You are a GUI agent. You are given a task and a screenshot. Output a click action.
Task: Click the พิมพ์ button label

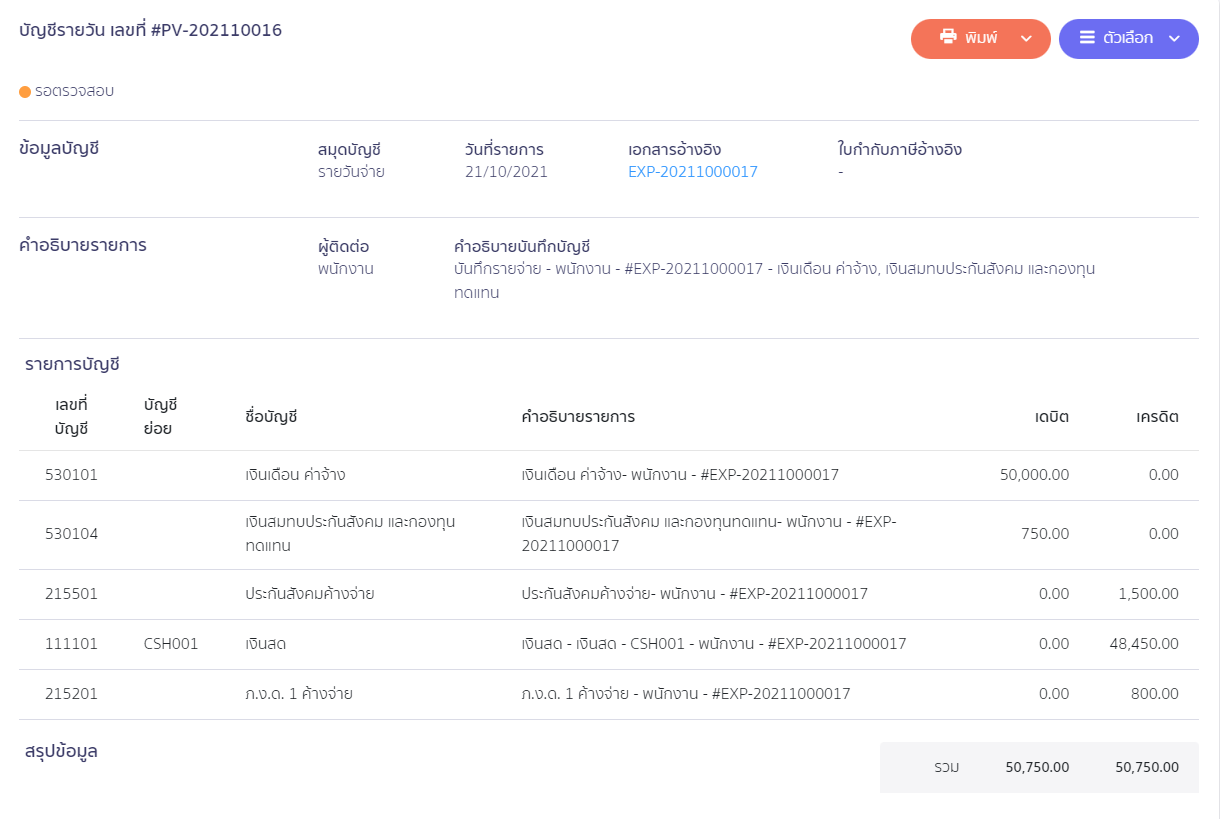point(982,39)
